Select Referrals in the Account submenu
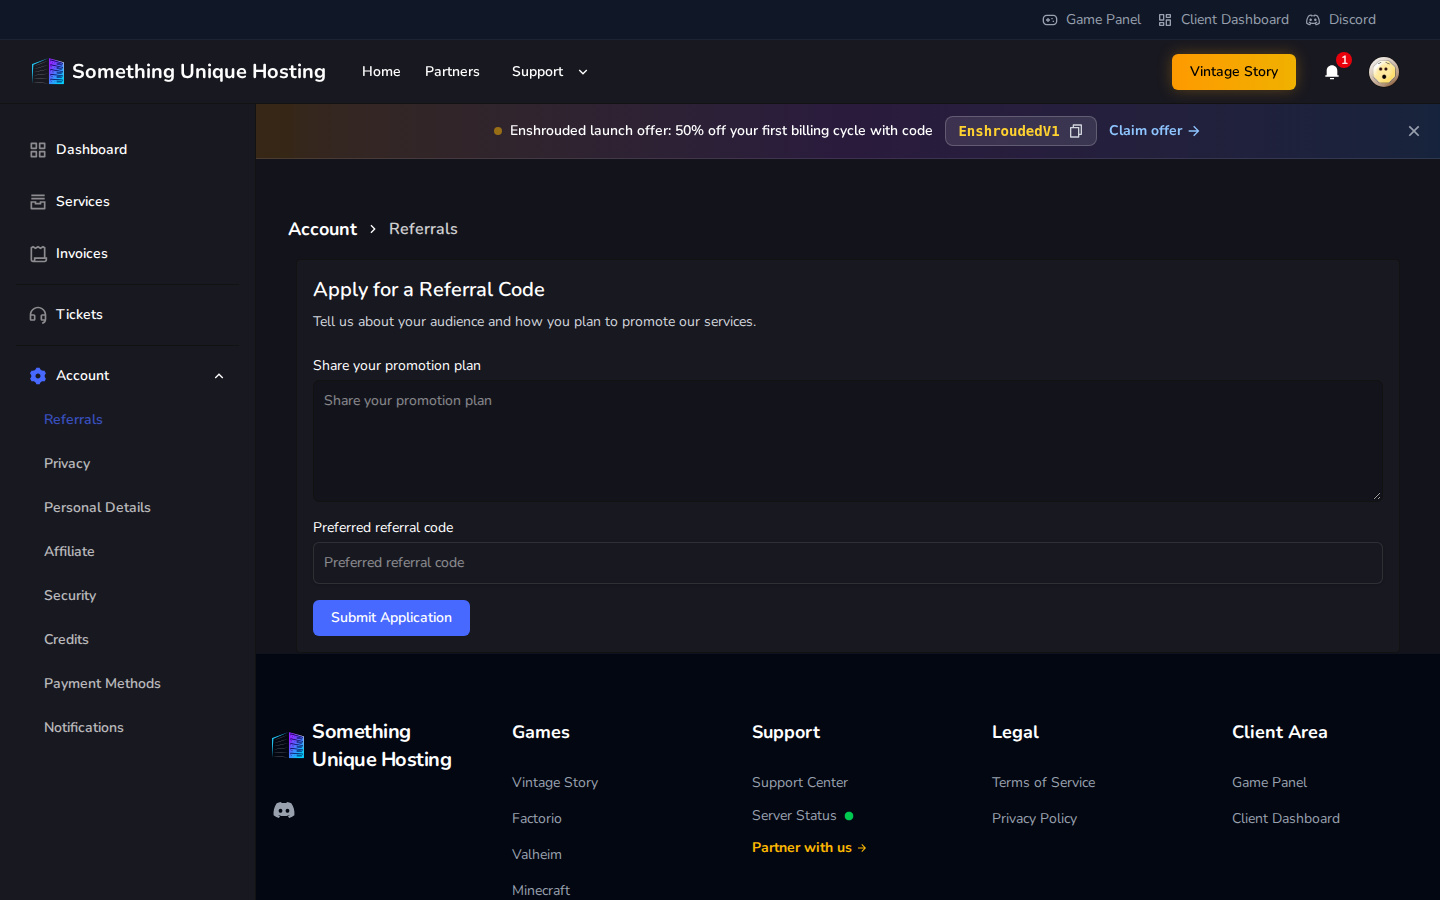This screenshot has height=900, width=1440. click(x=73, y=420)
